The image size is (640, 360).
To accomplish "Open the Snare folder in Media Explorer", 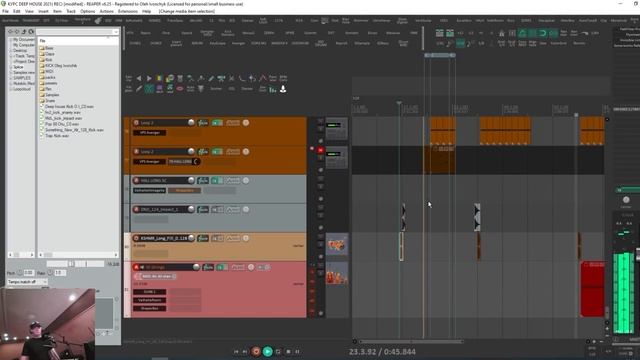I will click(x=51, y=100).
